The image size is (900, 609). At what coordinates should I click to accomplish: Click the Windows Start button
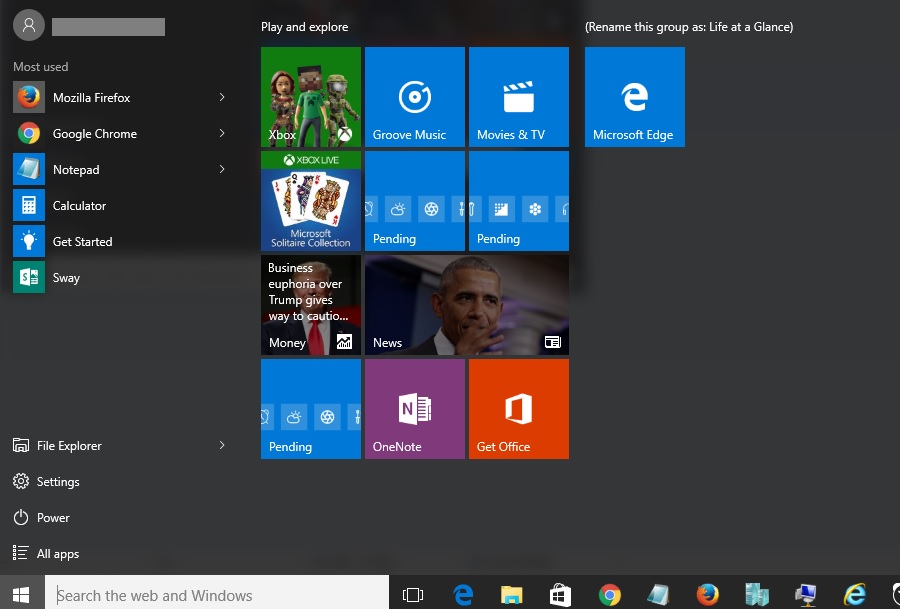[22, 595]
